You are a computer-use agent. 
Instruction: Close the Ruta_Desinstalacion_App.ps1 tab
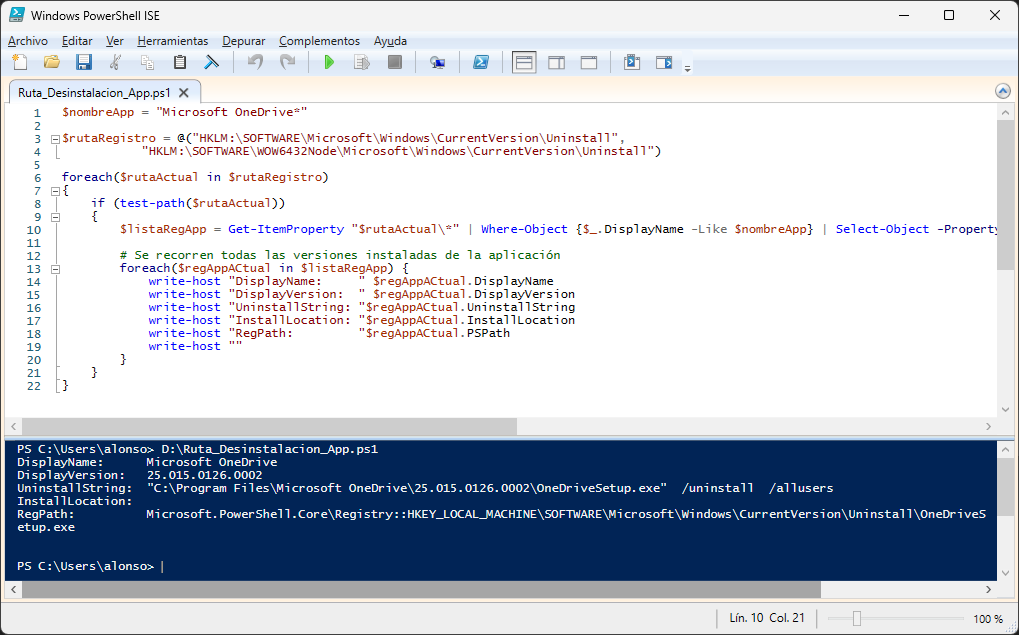(183, 92)
